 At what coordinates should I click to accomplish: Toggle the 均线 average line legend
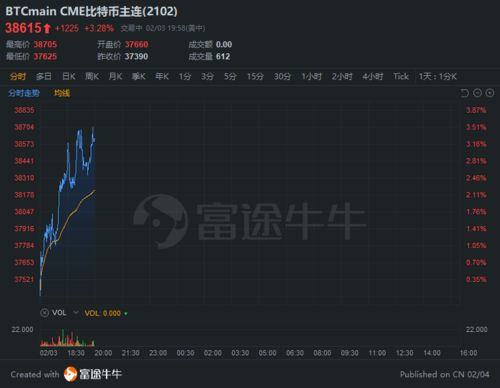click(62, 93)
